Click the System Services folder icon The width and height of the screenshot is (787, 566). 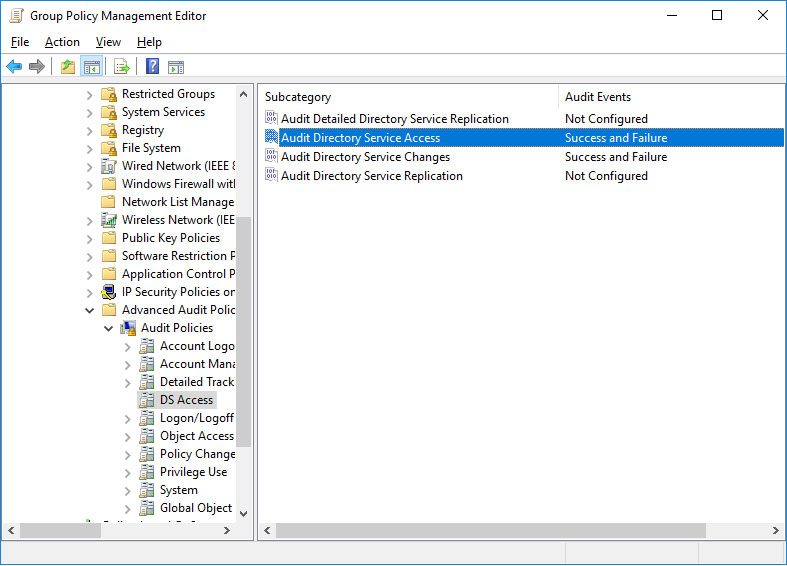coord(109,112)
